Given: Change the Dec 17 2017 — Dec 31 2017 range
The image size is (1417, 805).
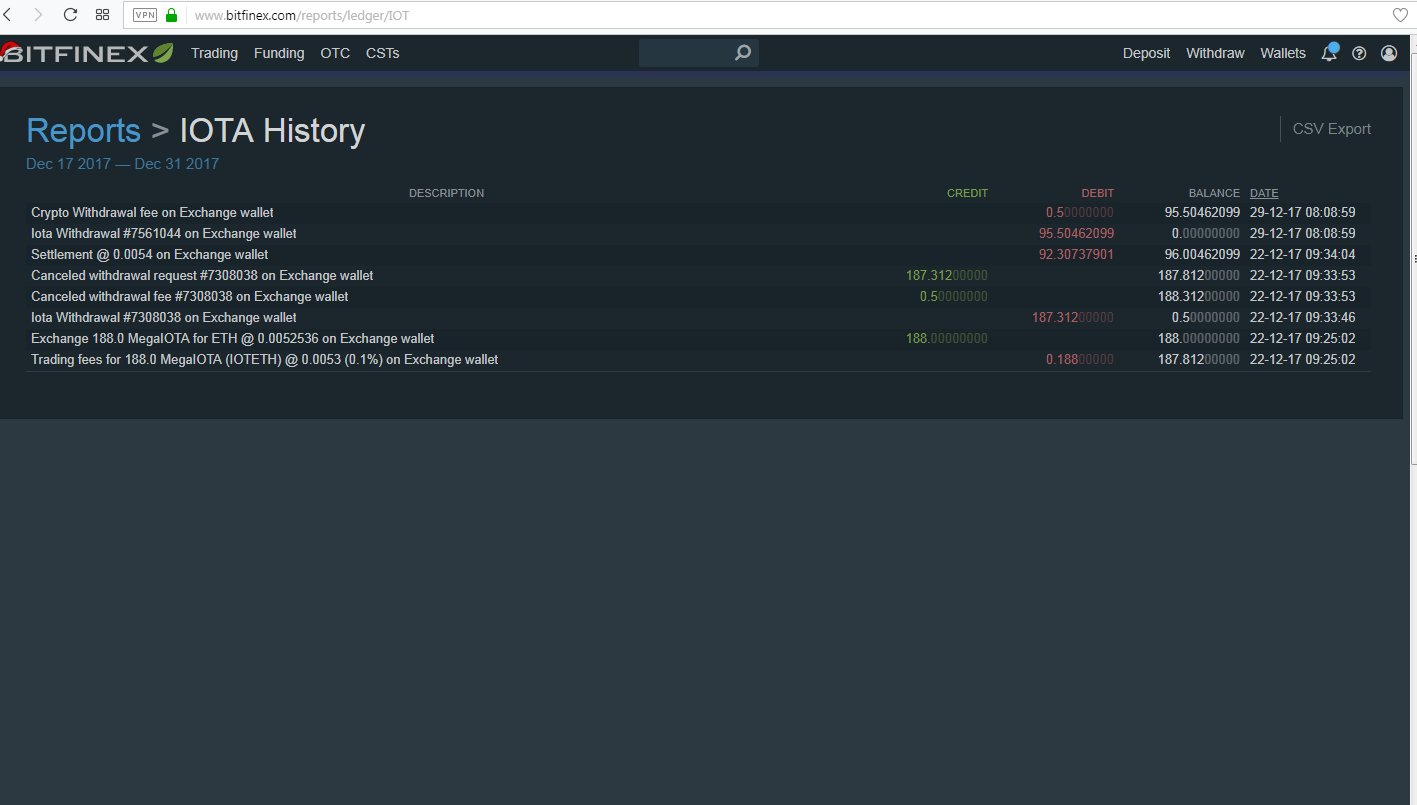Looking at the screenshot, I should click(122, 164).
